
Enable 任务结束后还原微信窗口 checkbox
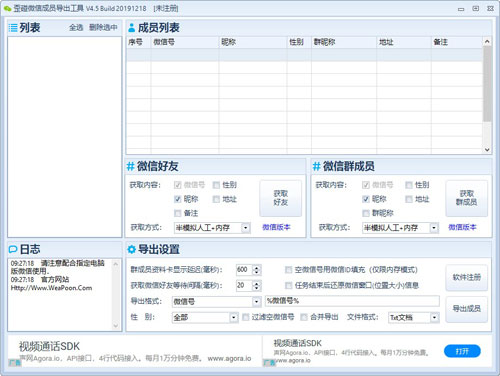[x=289, y=285]
